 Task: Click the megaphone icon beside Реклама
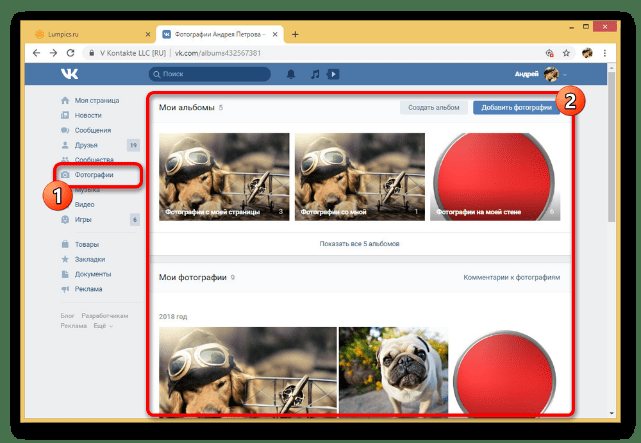point(65,289)
